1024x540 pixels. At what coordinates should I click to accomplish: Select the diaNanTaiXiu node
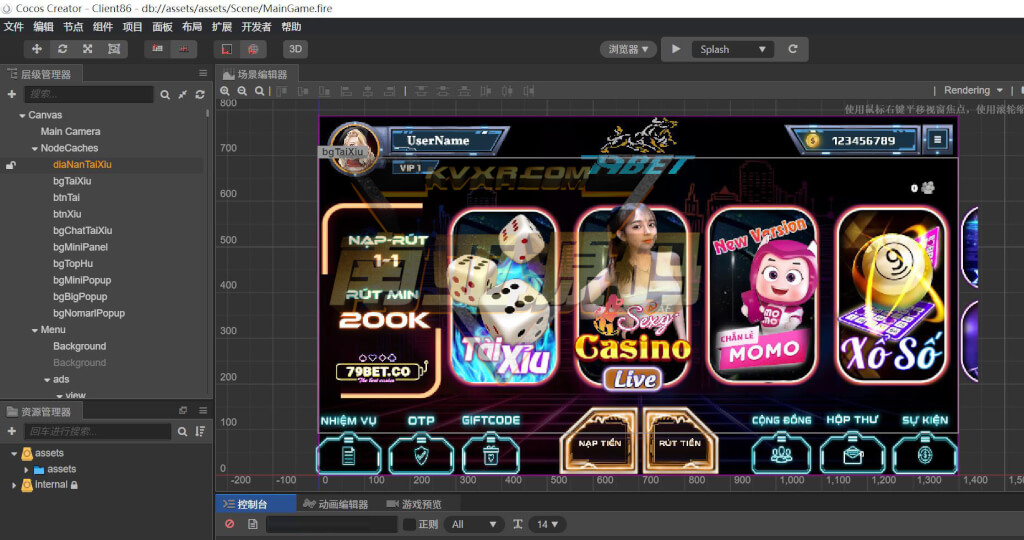coord(82,165)
